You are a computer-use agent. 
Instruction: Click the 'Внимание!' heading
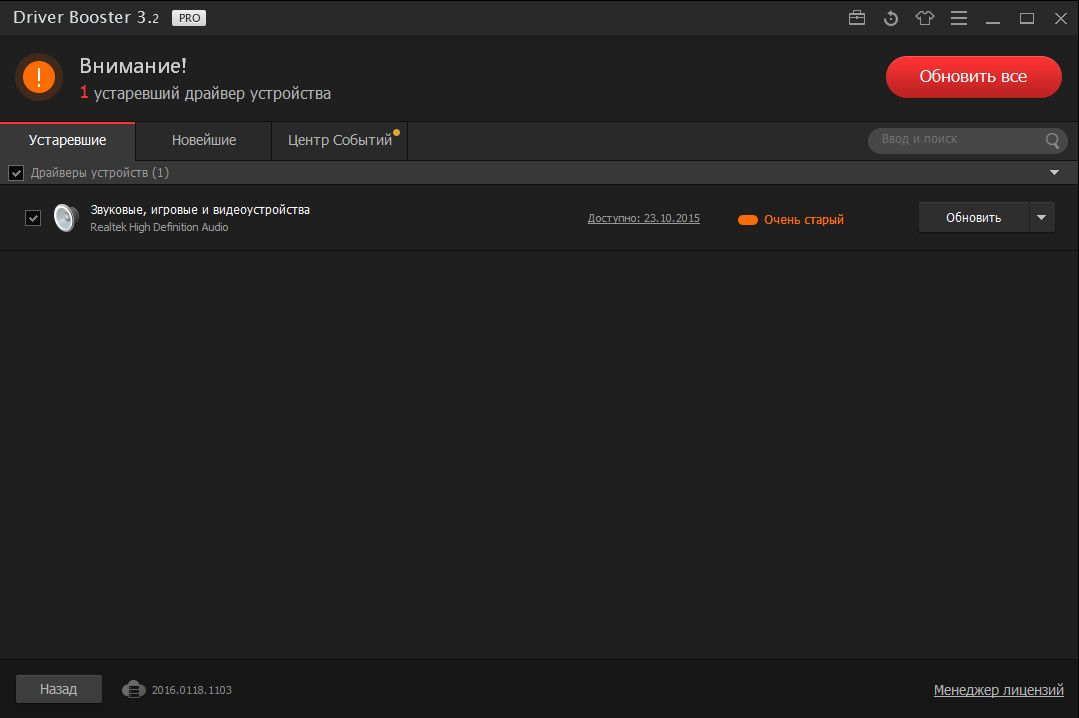coord(133,66)
